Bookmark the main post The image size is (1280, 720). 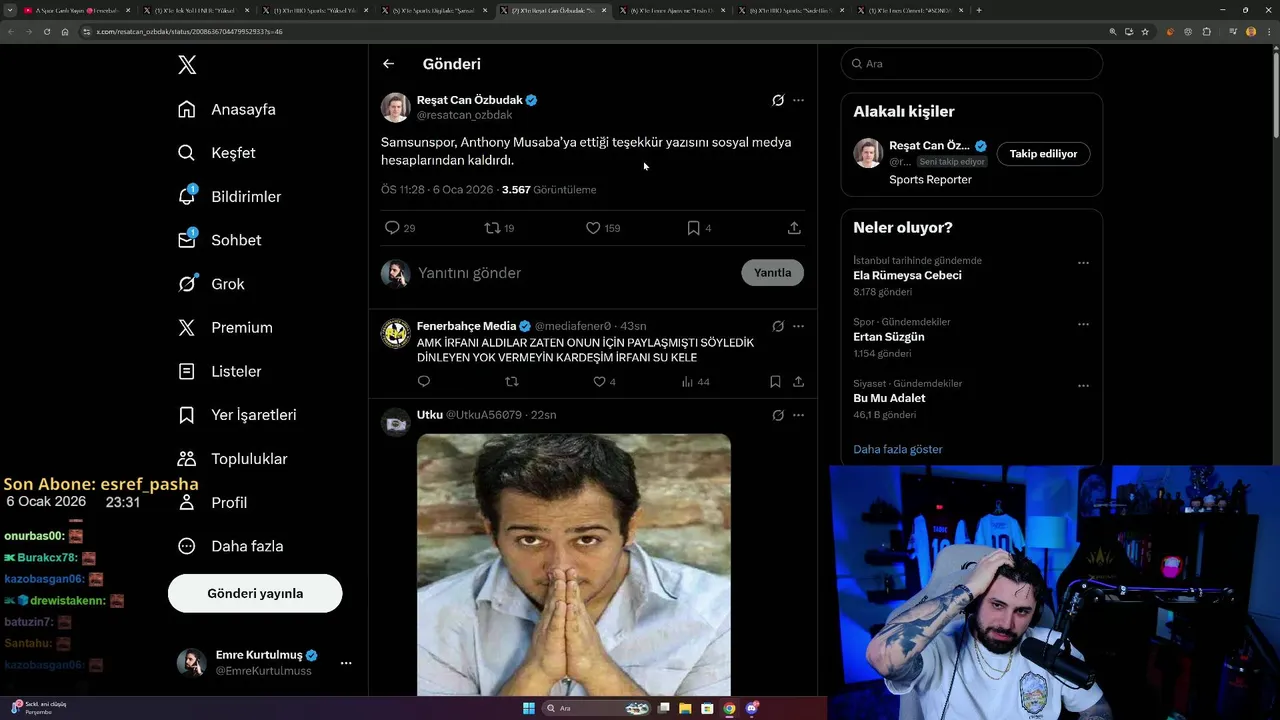[x=693, y=228]
